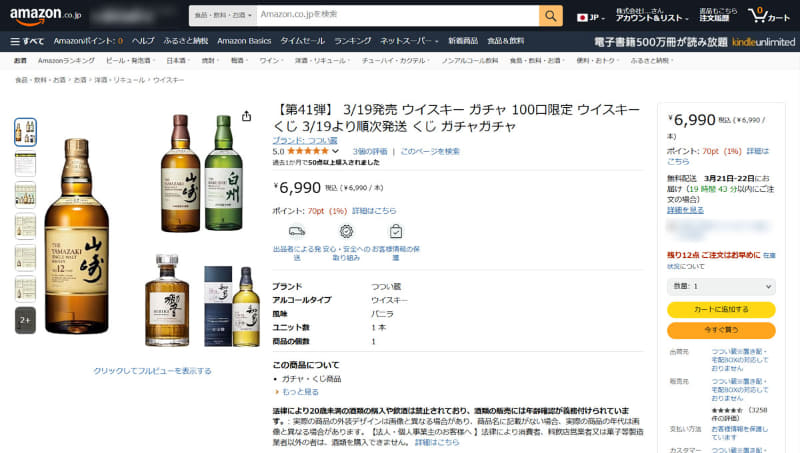Screen dimensions: 800x453
Task: Click the Amazon.co.jp logo
Action: point(45,15)
